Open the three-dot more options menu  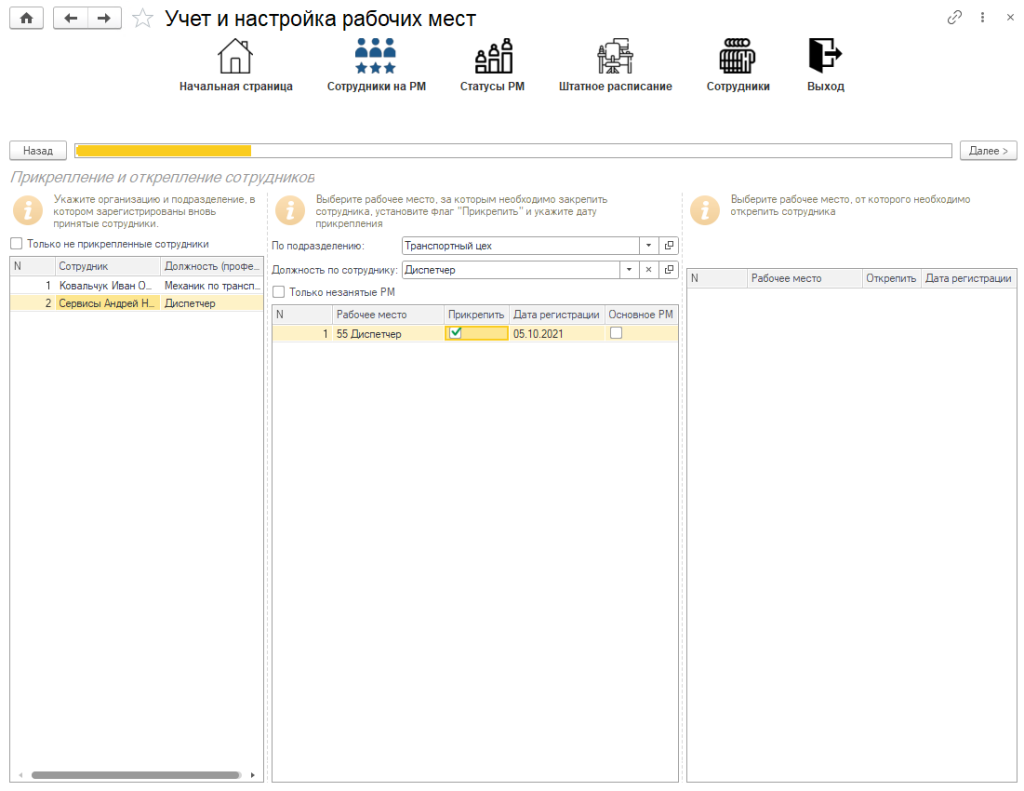pyautogui.click(x=983, y=18)
